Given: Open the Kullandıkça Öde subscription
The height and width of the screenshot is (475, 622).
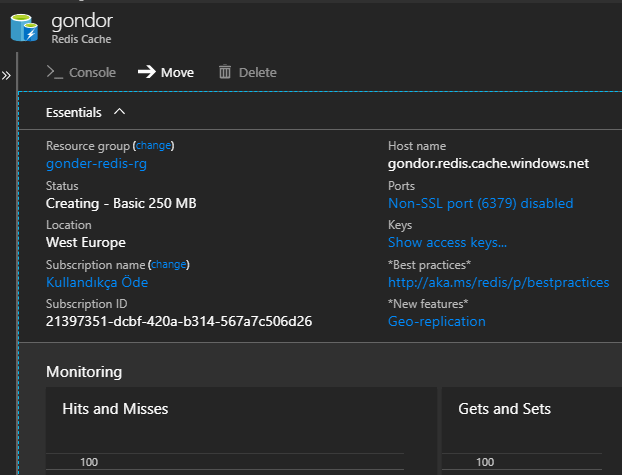Looking at the screenshot, I should [x=97, y=282].
